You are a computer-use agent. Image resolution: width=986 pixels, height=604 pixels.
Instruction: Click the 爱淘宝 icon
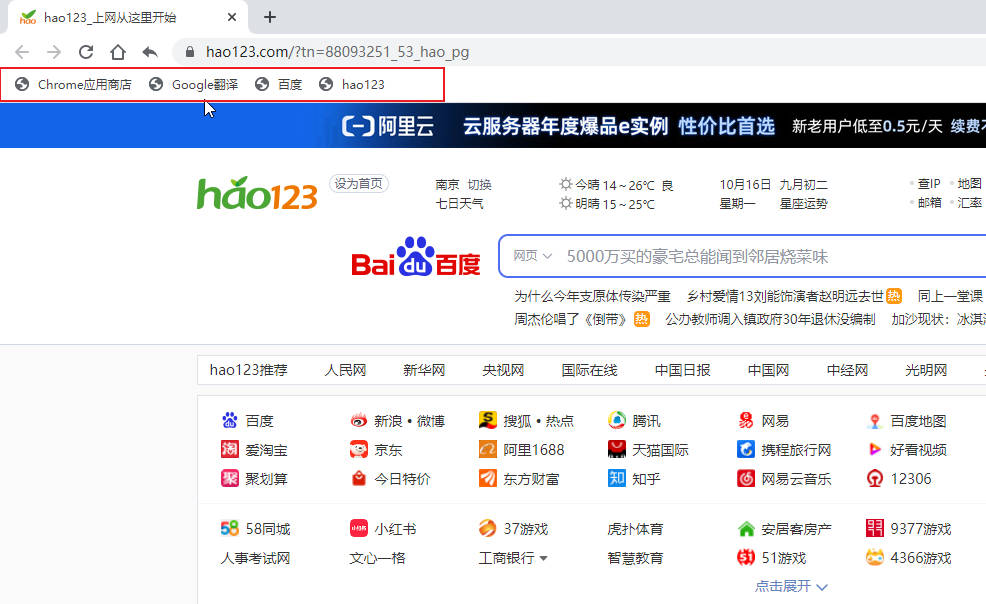point(230,449)
